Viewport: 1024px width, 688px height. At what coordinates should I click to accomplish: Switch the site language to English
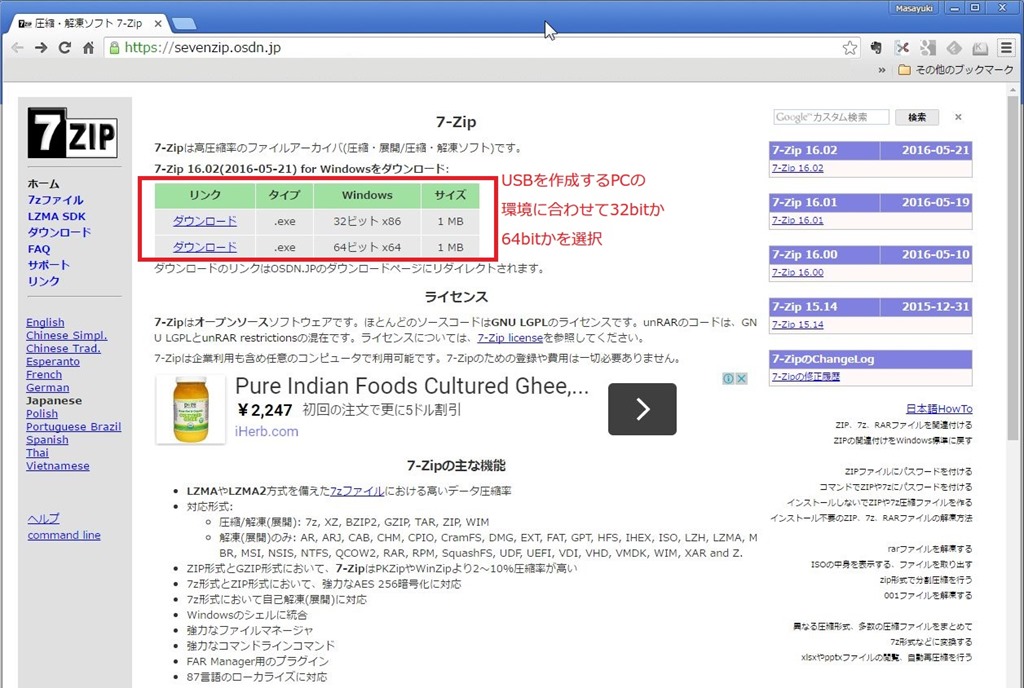(x=45, y=322)
